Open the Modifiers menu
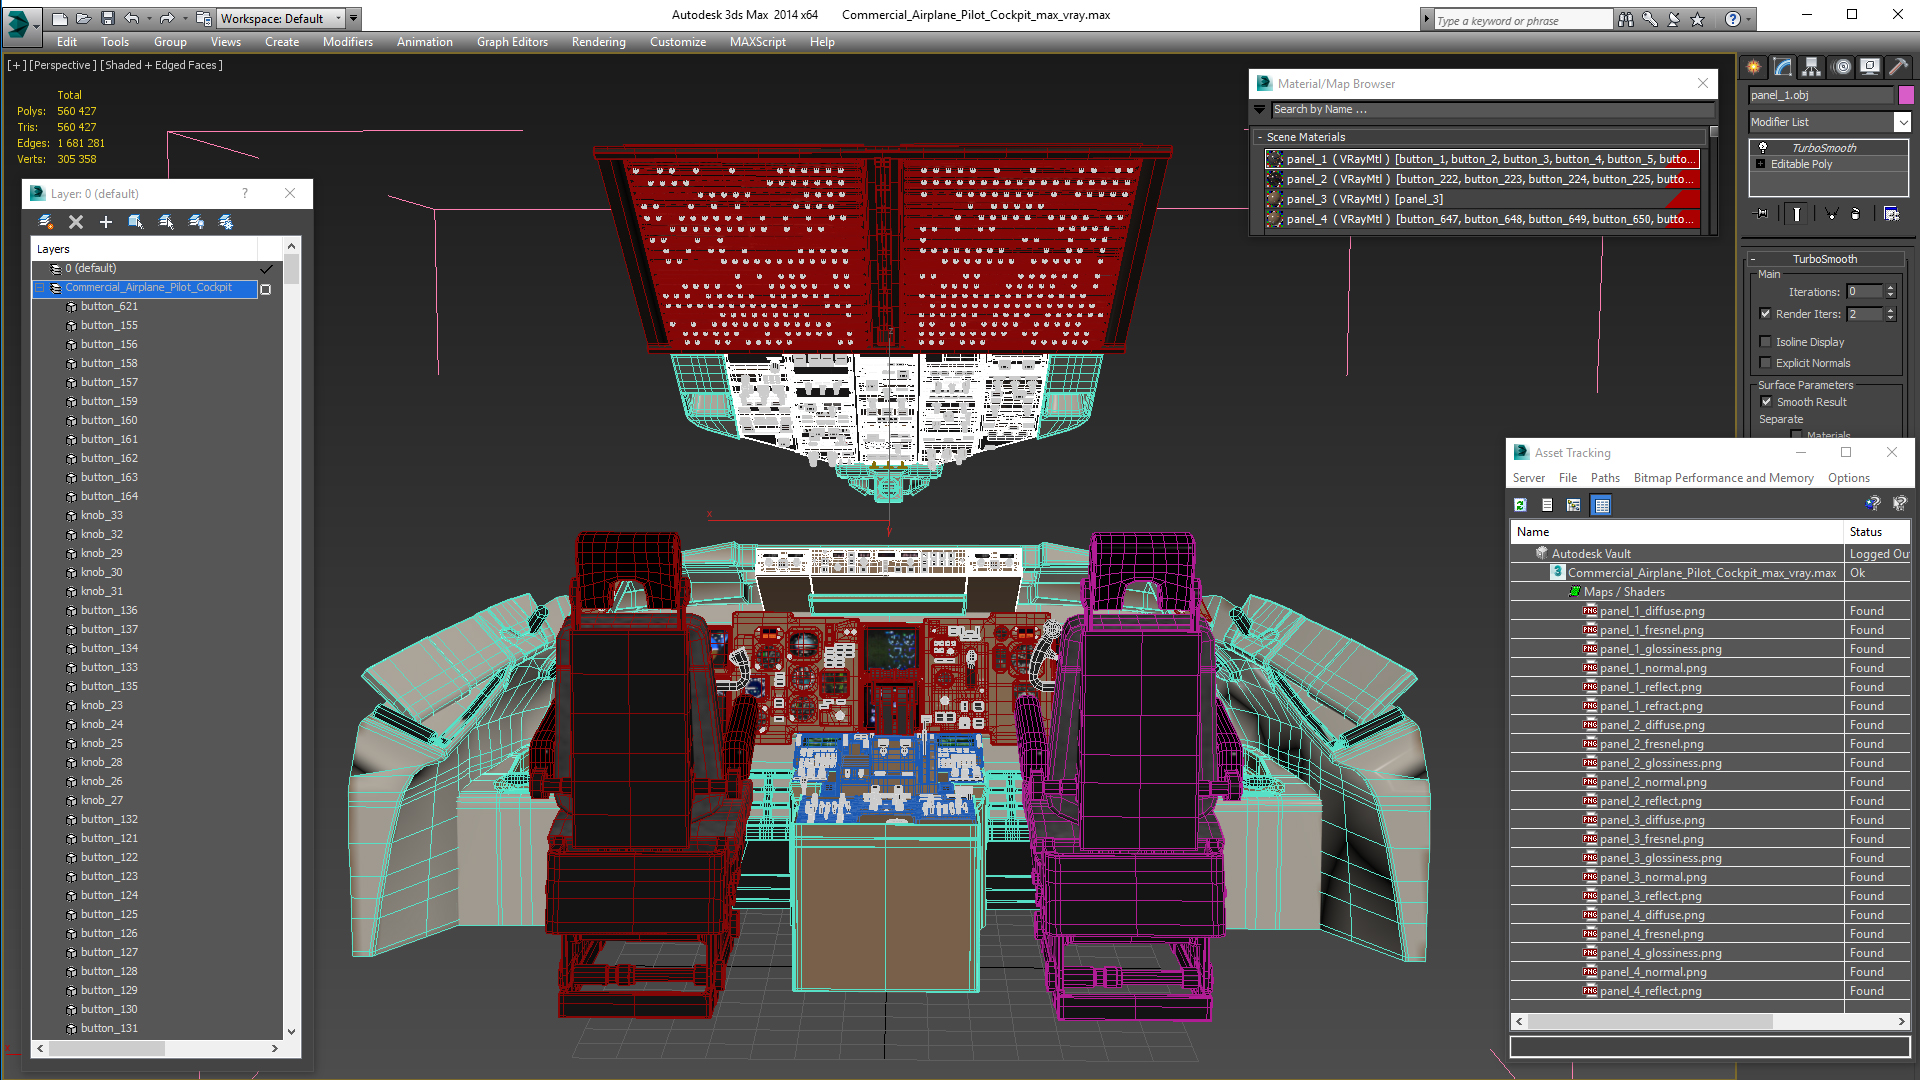Image resolution: width=1920 pixels, height=1080 pixels. pos(347,42)
